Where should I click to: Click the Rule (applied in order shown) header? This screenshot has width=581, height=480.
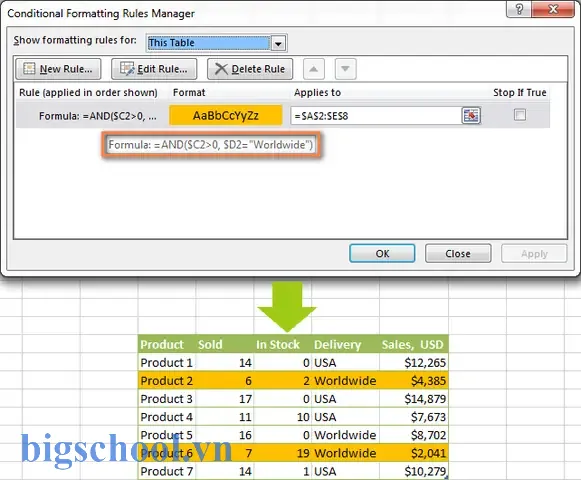pyautogui.click(x=88, y=92)
